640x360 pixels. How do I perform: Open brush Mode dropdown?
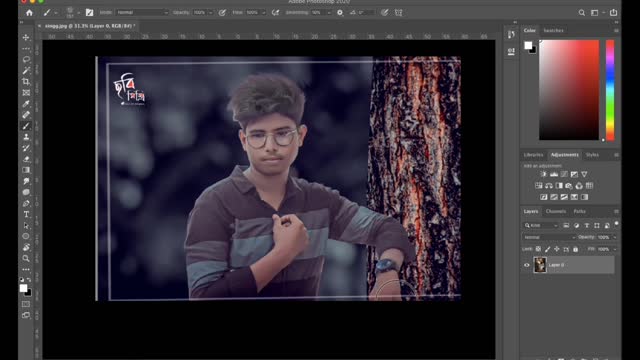(142, 13)
